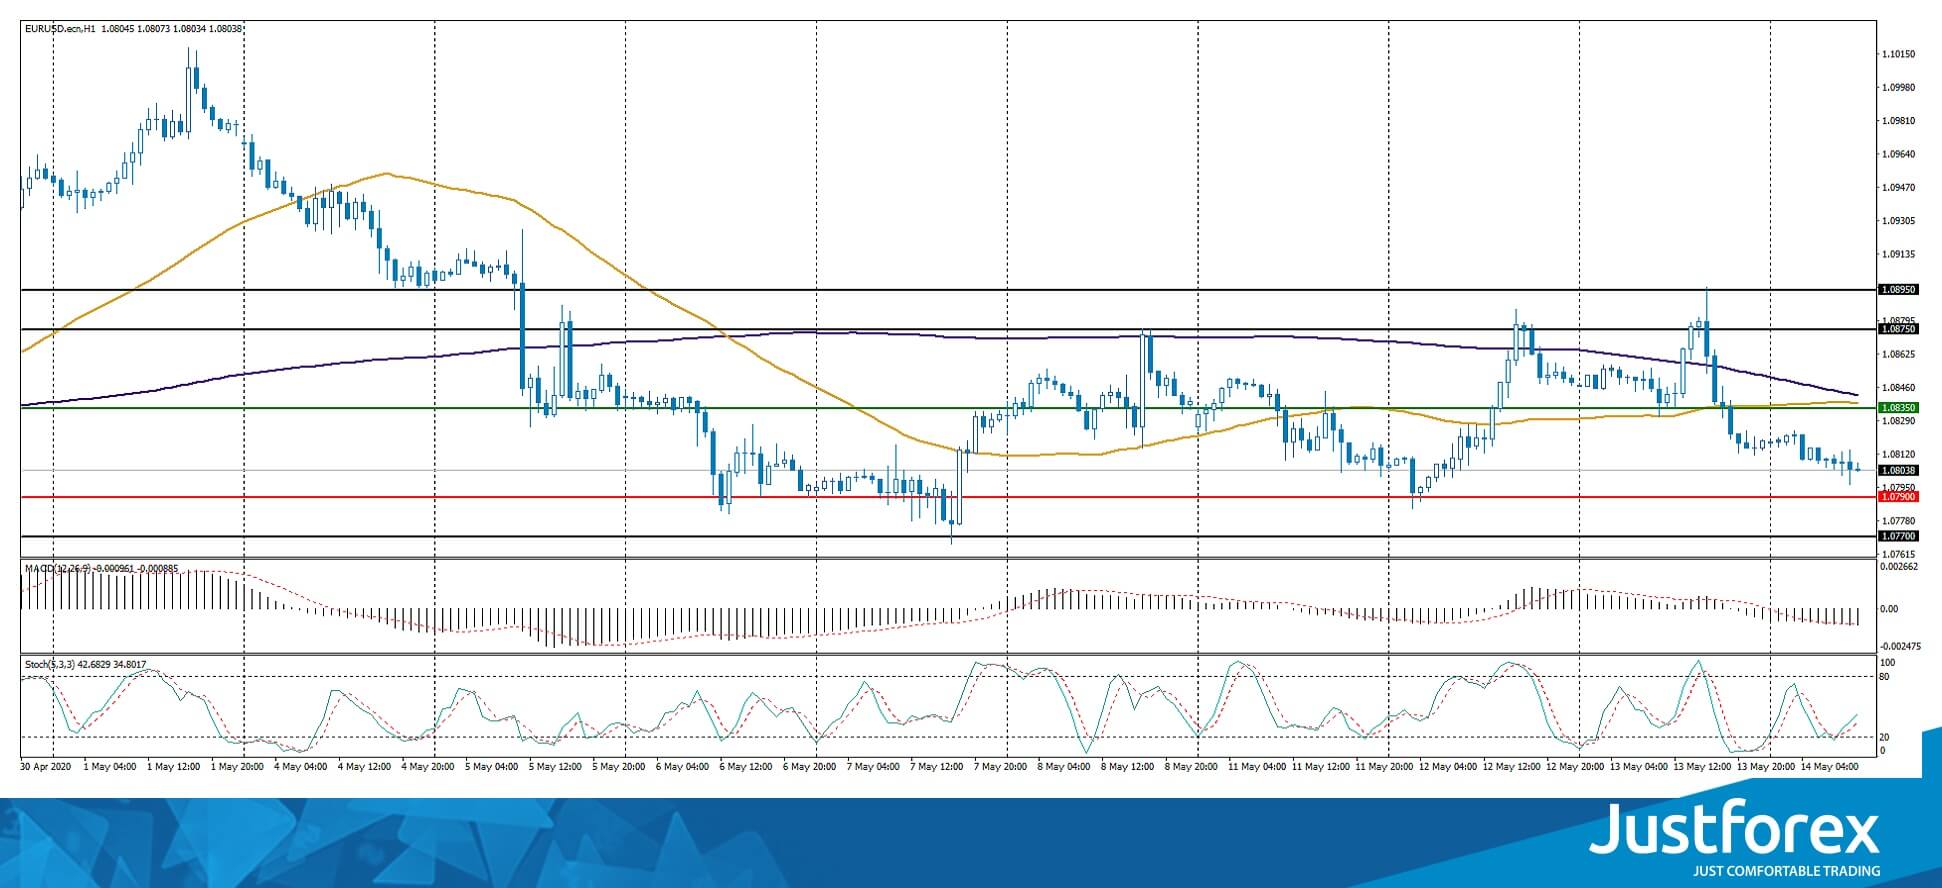Click the 7 May 12:00 time label
This screenshot has height=888, width=1942.
click(937, 767)
